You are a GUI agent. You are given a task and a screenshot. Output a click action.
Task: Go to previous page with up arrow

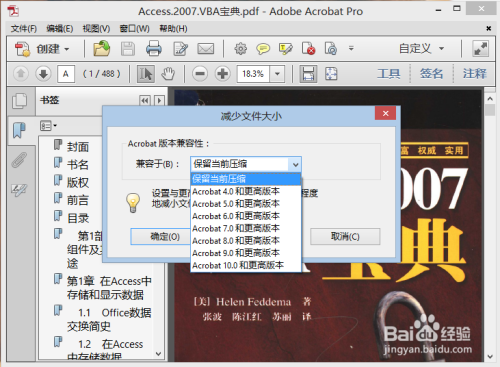(x=21, y=73)
